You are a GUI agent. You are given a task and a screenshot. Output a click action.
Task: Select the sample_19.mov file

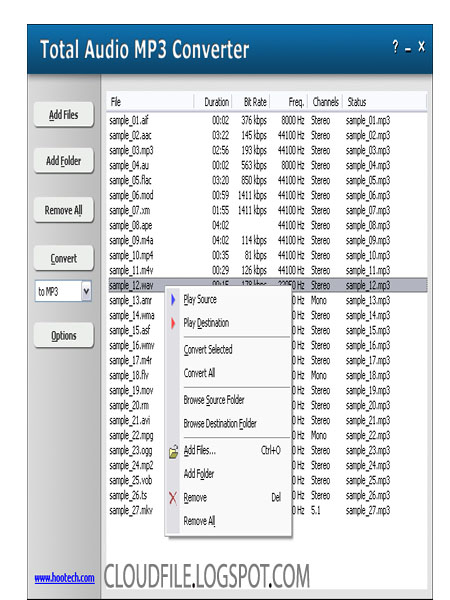click(x=131, y=390)
